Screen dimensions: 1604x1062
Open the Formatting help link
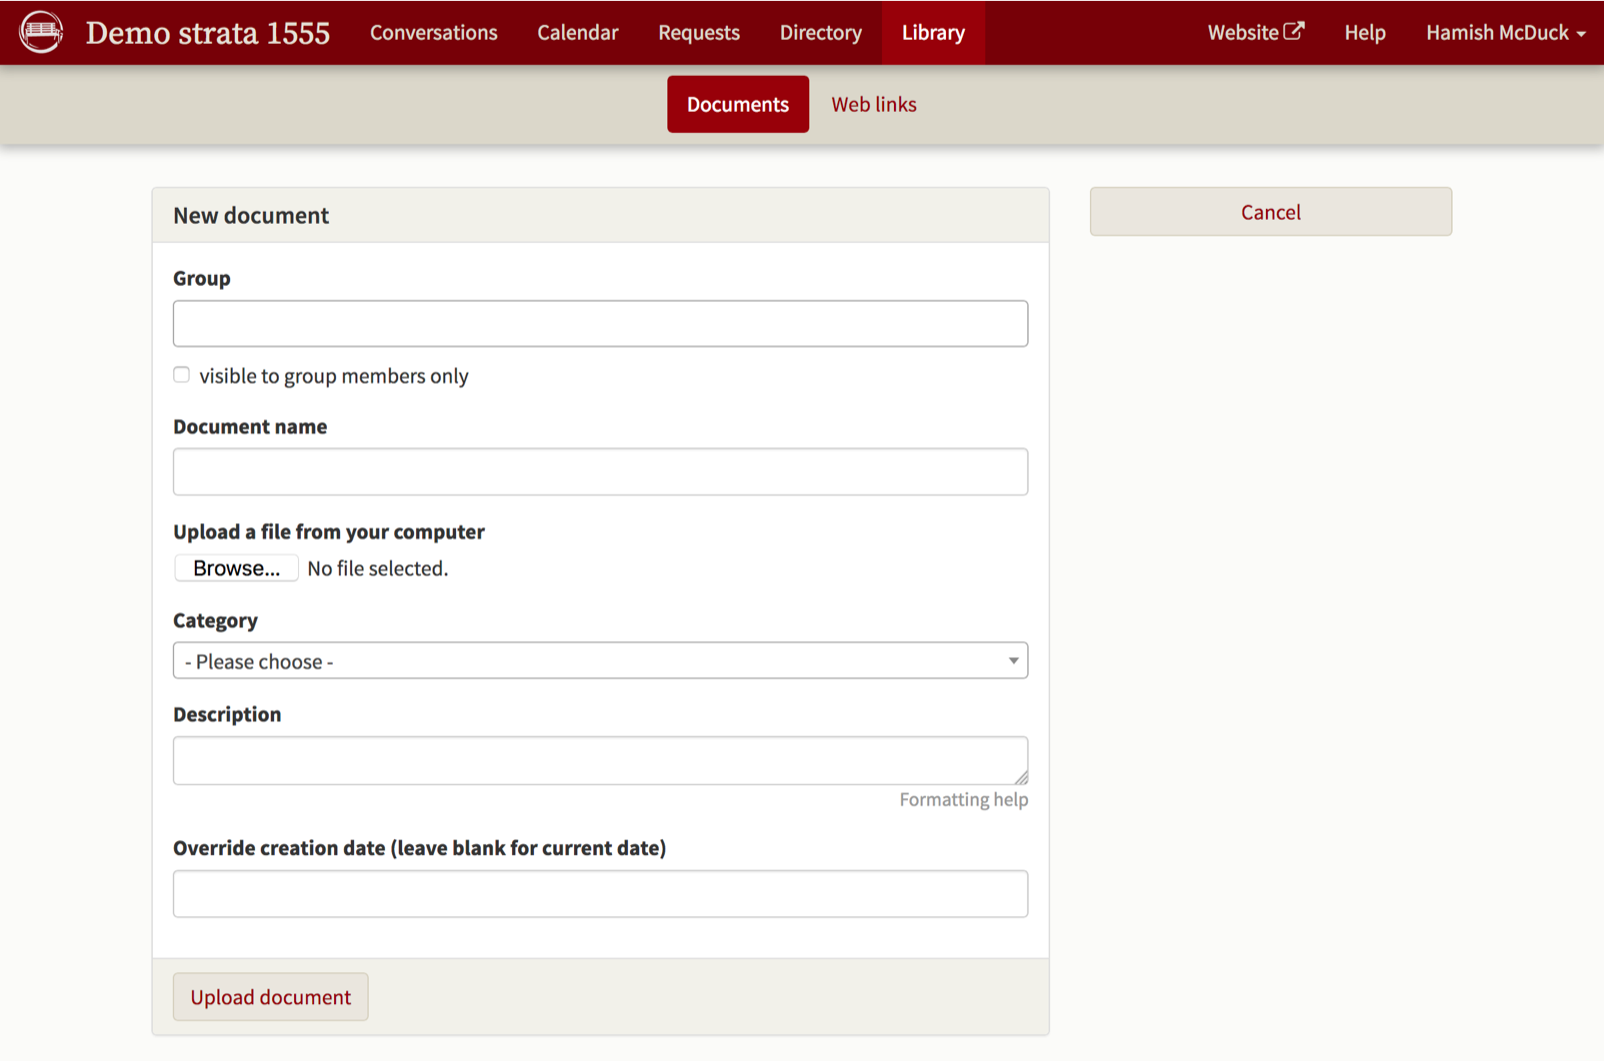(963, 799)
